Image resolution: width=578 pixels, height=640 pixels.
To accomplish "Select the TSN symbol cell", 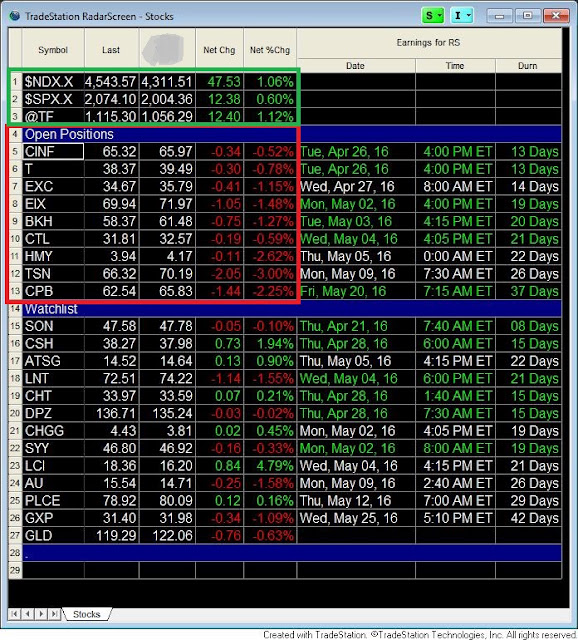I will [x=53, y=273].
